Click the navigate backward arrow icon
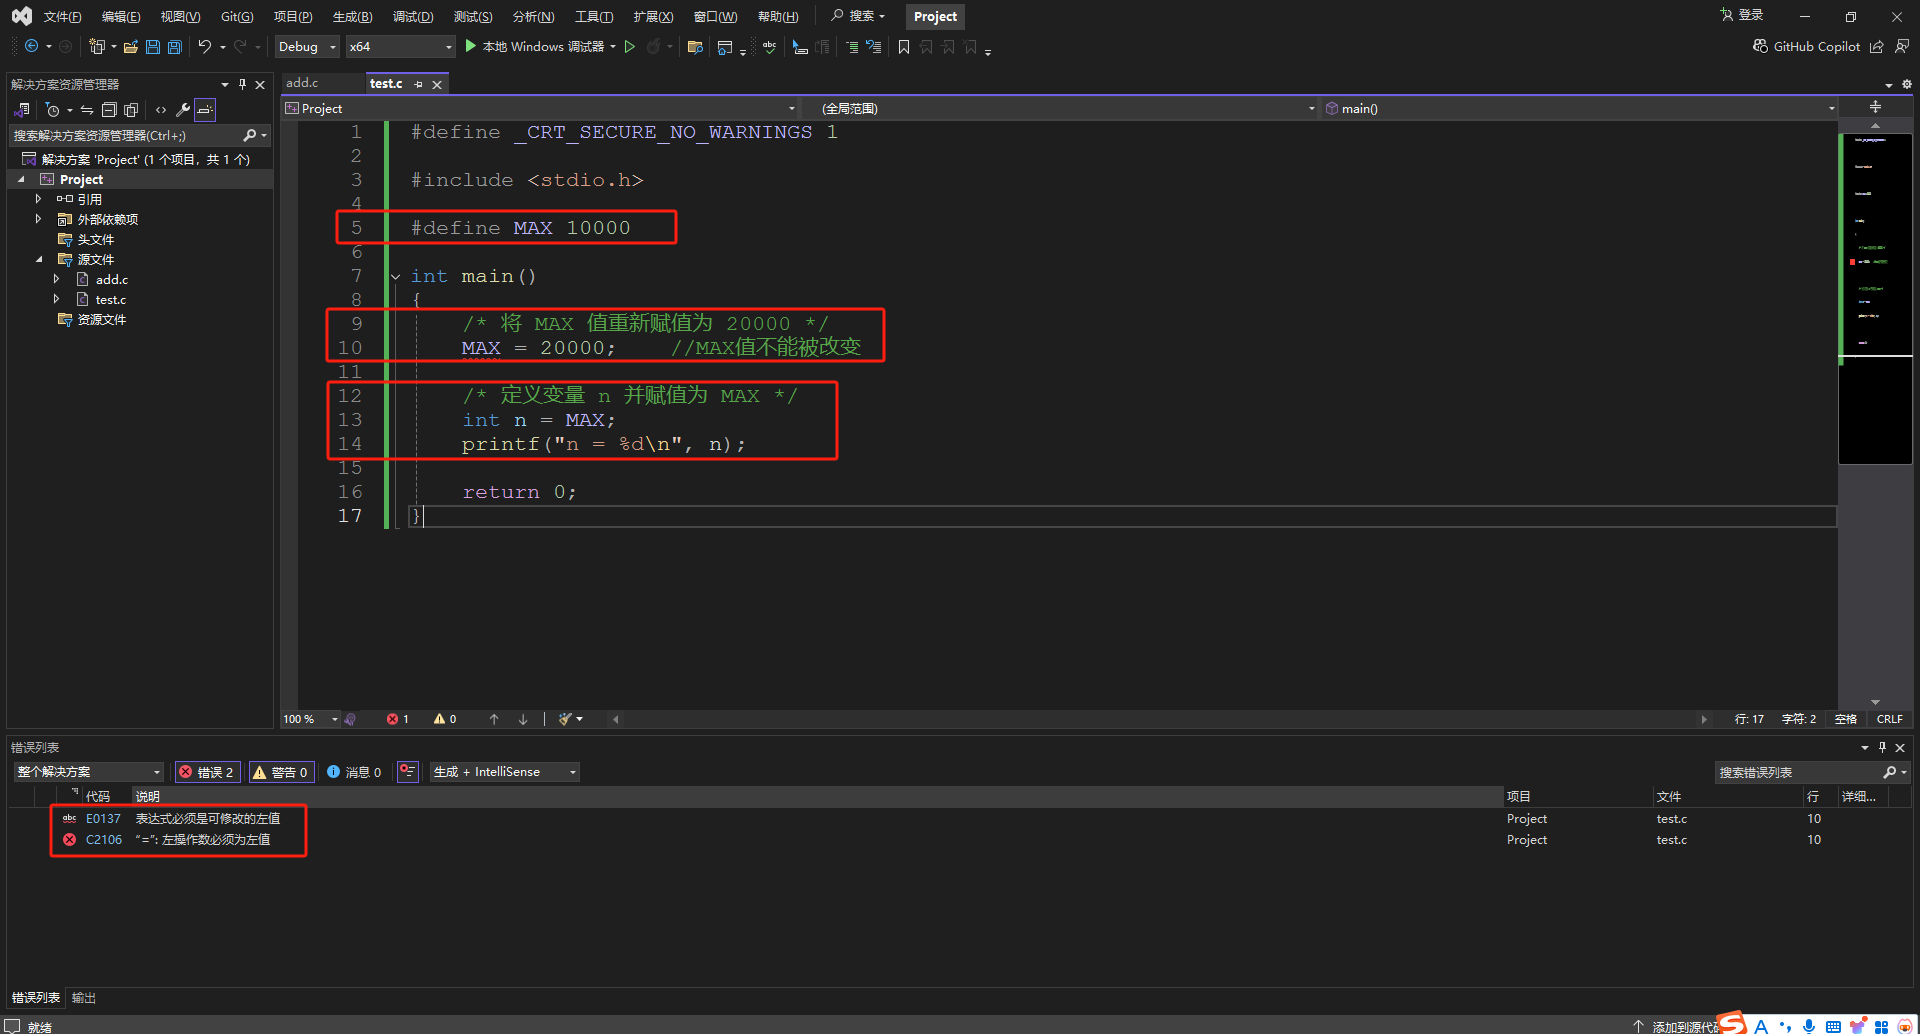The image size is (1920, 1034). tap(31, 46)
